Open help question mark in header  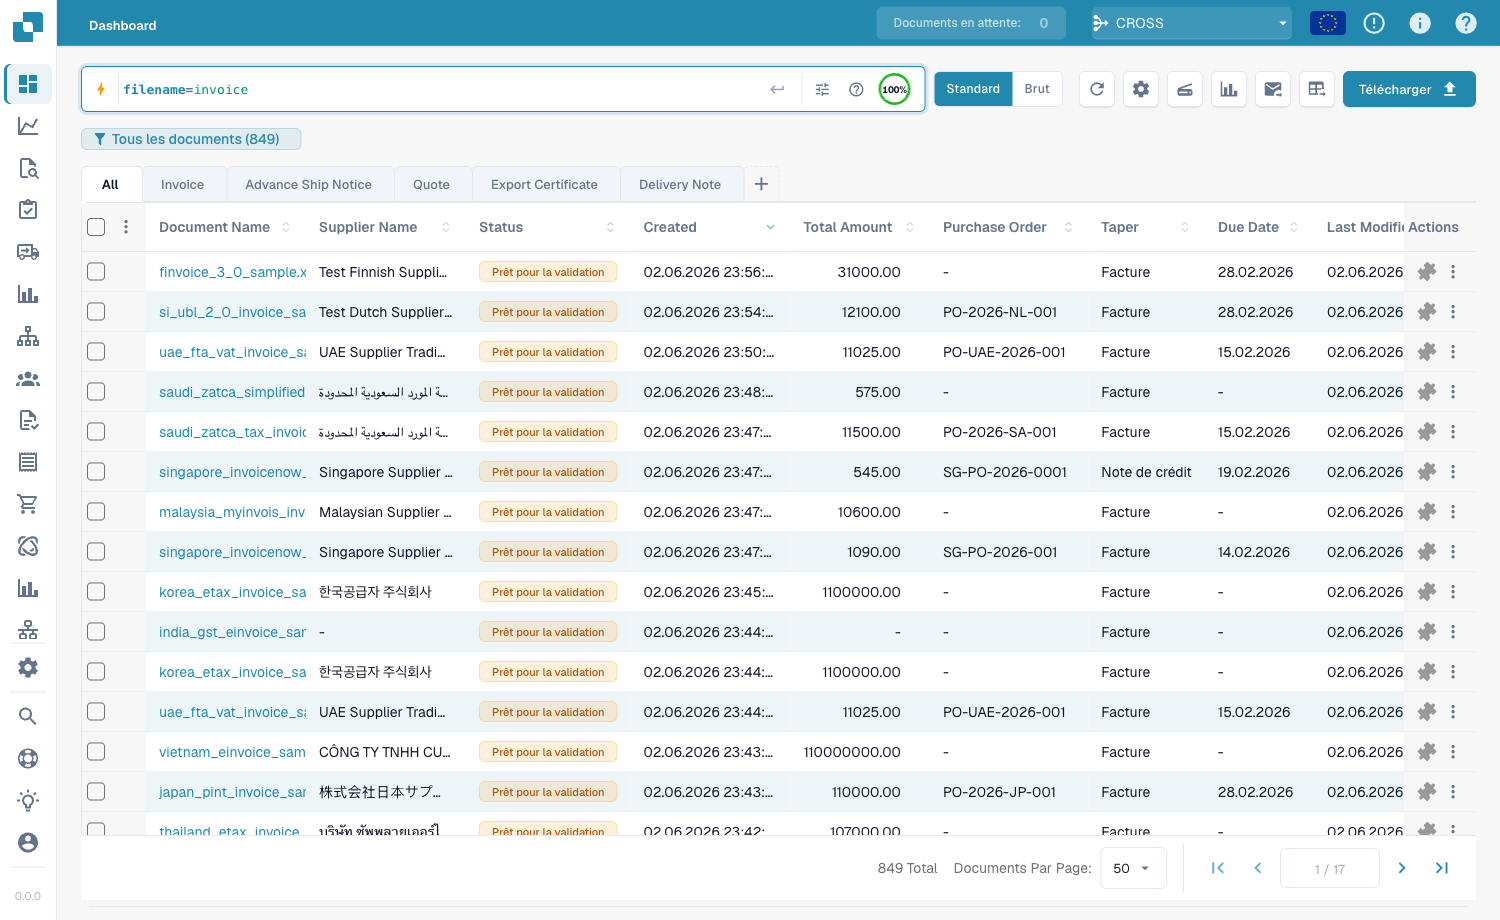pos(1466,23)
